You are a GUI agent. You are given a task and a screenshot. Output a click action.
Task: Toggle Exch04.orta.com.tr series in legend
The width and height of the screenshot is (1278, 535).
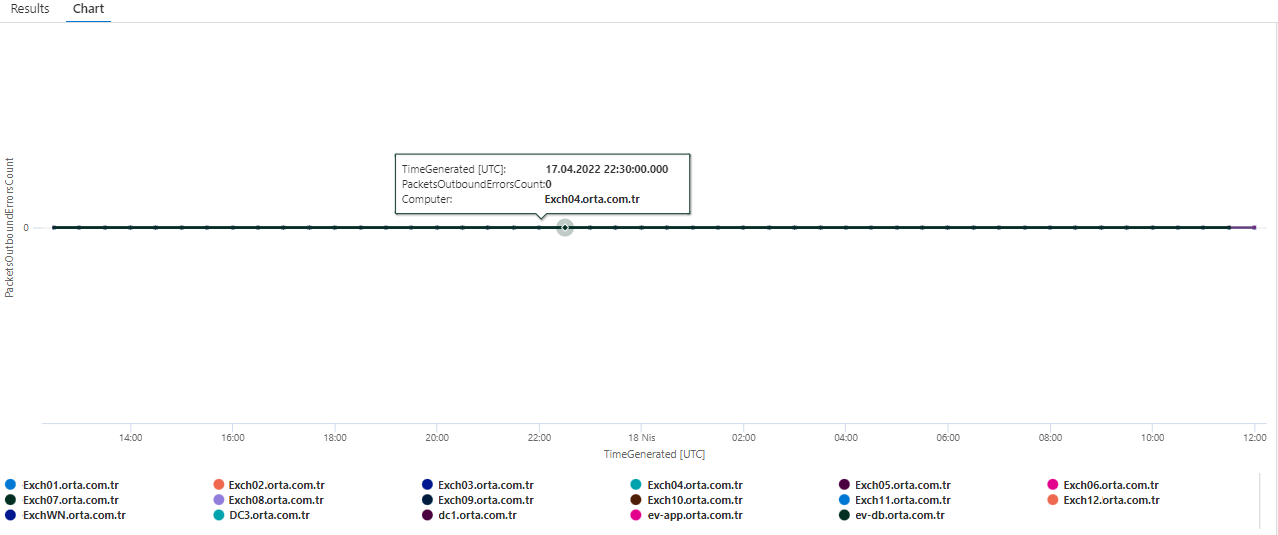[x=686, y=485]
